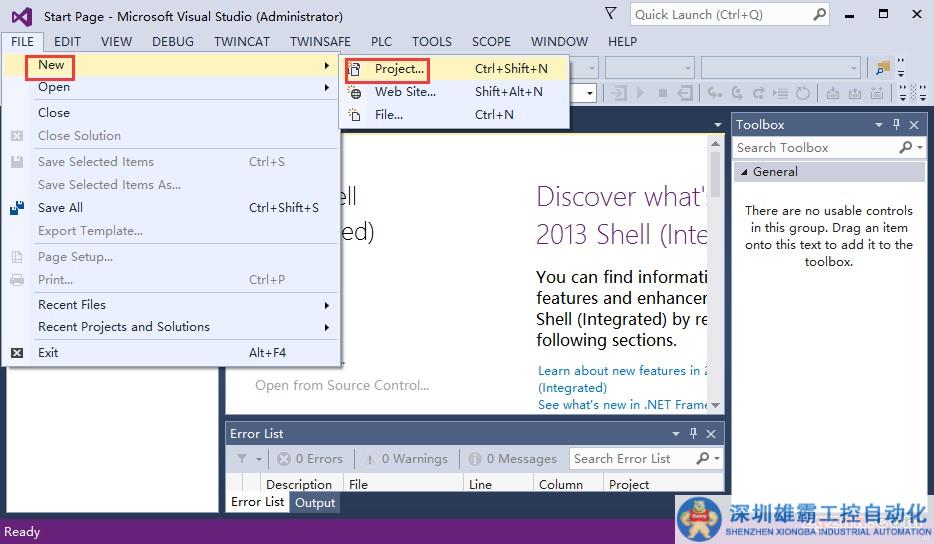Click in the Quick Launch search box

(x=720, y=15)
